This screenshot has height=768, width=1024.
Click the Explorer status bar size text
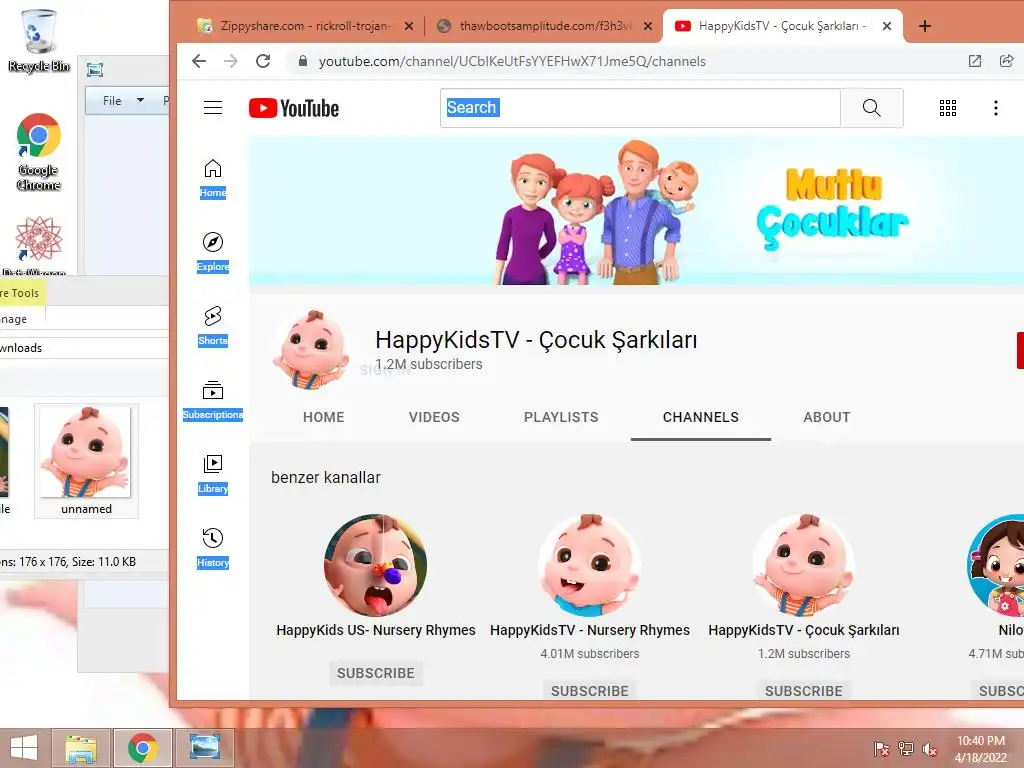click(68, 562)
